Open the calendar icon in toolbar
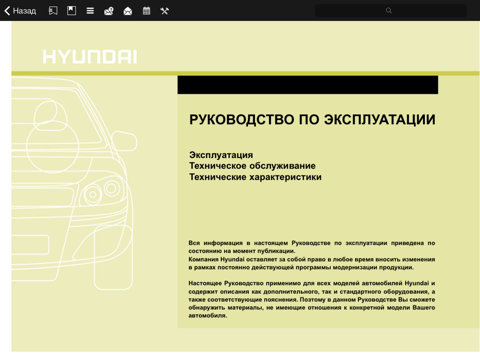 pyautogui.click(x=146, y=11)
